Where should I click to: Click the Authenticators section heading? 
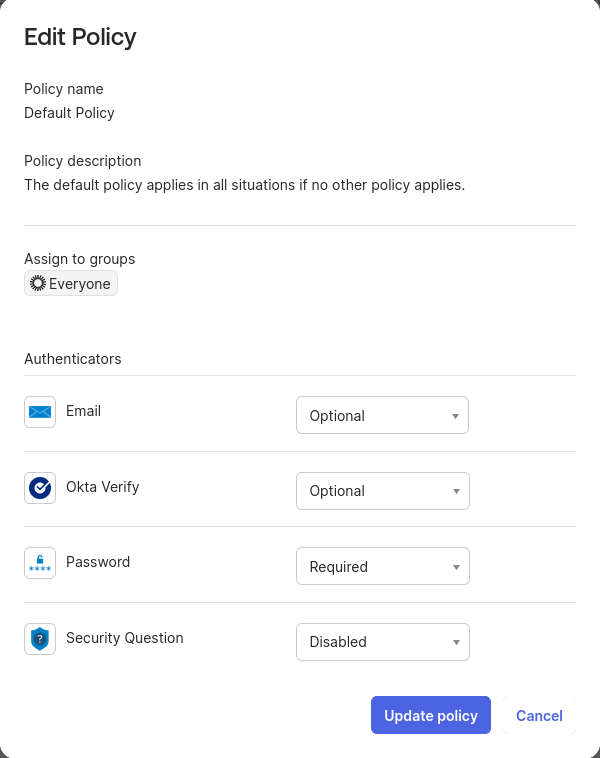coord(73,359)
